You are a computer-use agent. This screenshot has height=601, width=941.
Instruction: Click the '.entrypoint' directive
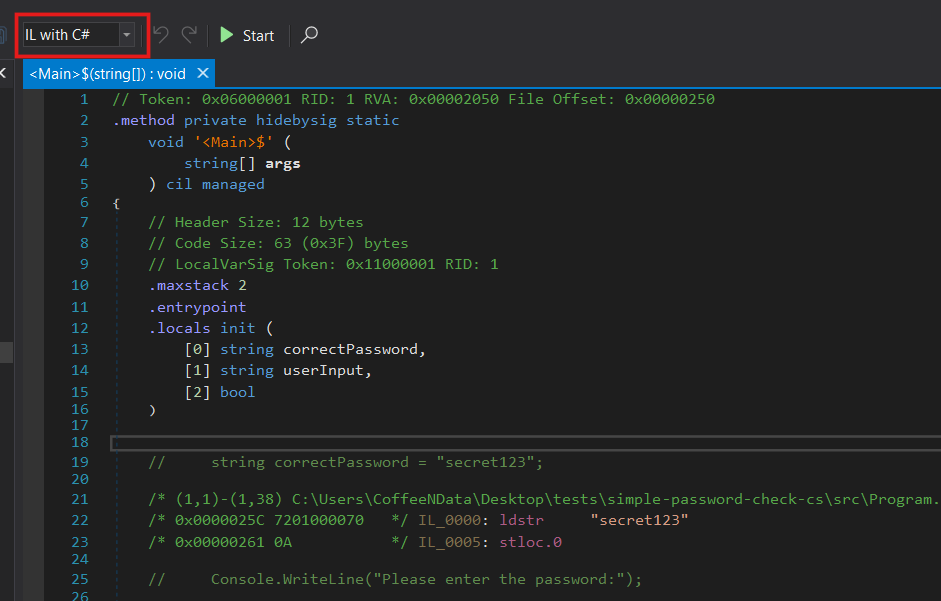click(197, 307)
